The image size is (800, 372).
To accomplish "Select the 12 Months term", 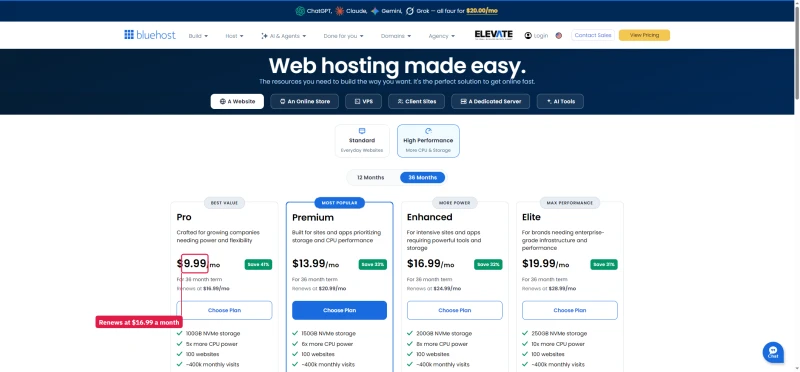I will click(370, 178).
